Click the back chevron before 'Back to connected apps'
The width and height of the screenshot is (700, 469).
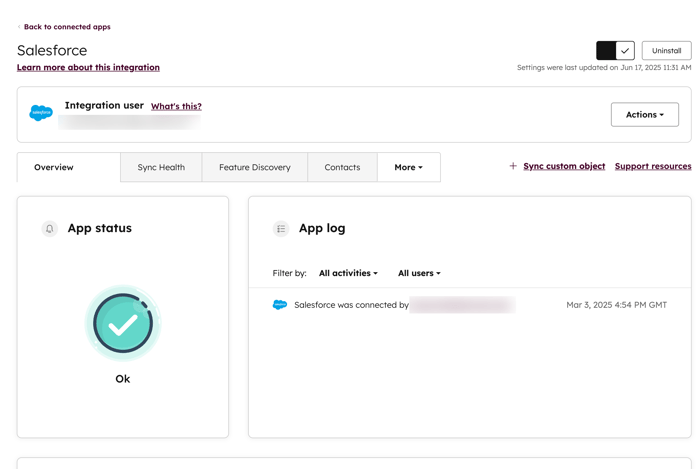[19, 27]
